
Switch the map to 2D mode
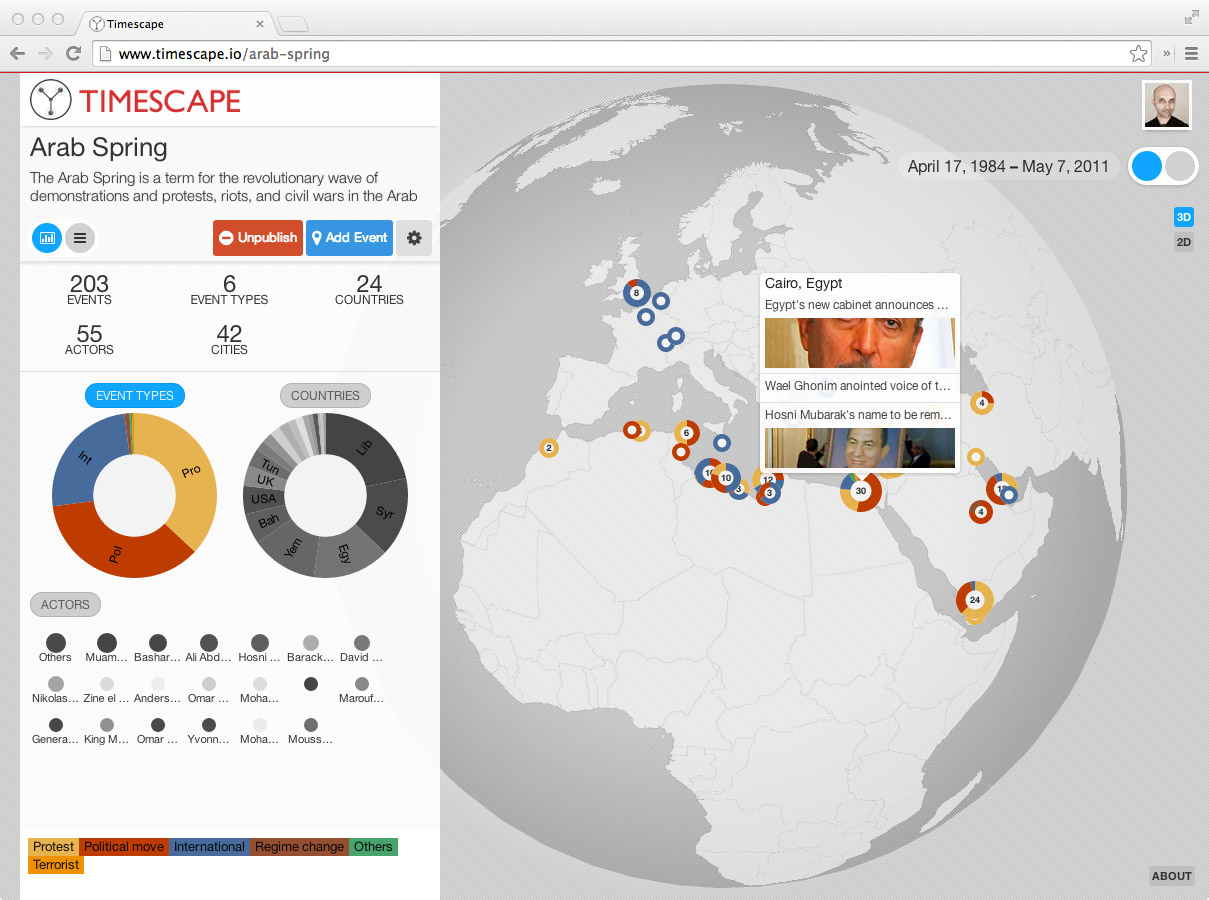coord(1184,241)
